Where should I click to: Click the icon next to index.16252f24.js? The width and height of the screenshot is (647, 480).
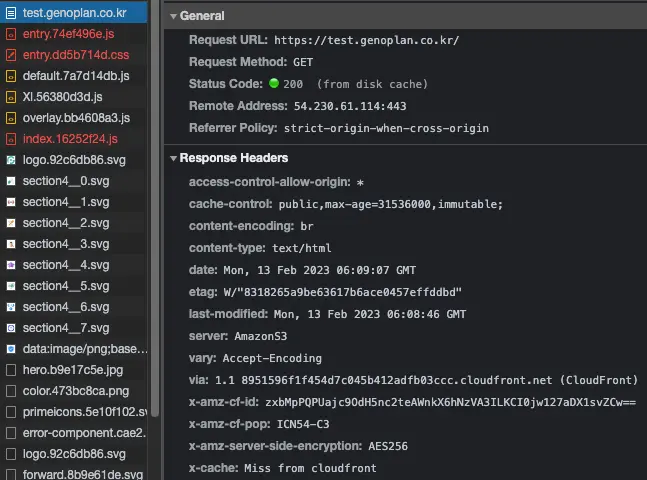(11, 139)
